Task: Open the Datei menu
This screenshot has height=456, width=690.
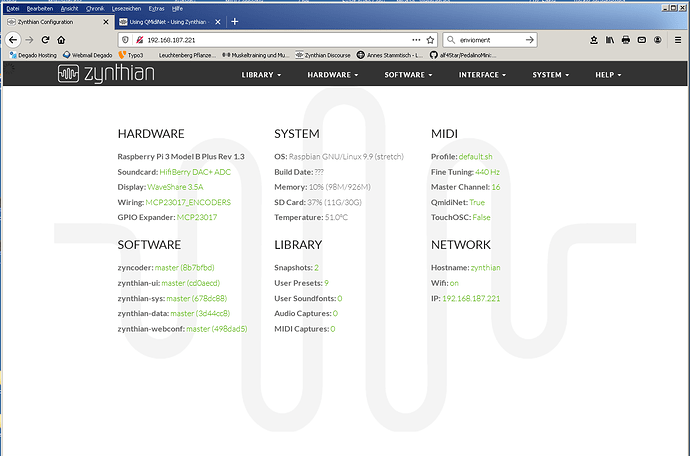Action: click(x=13, y=8)
